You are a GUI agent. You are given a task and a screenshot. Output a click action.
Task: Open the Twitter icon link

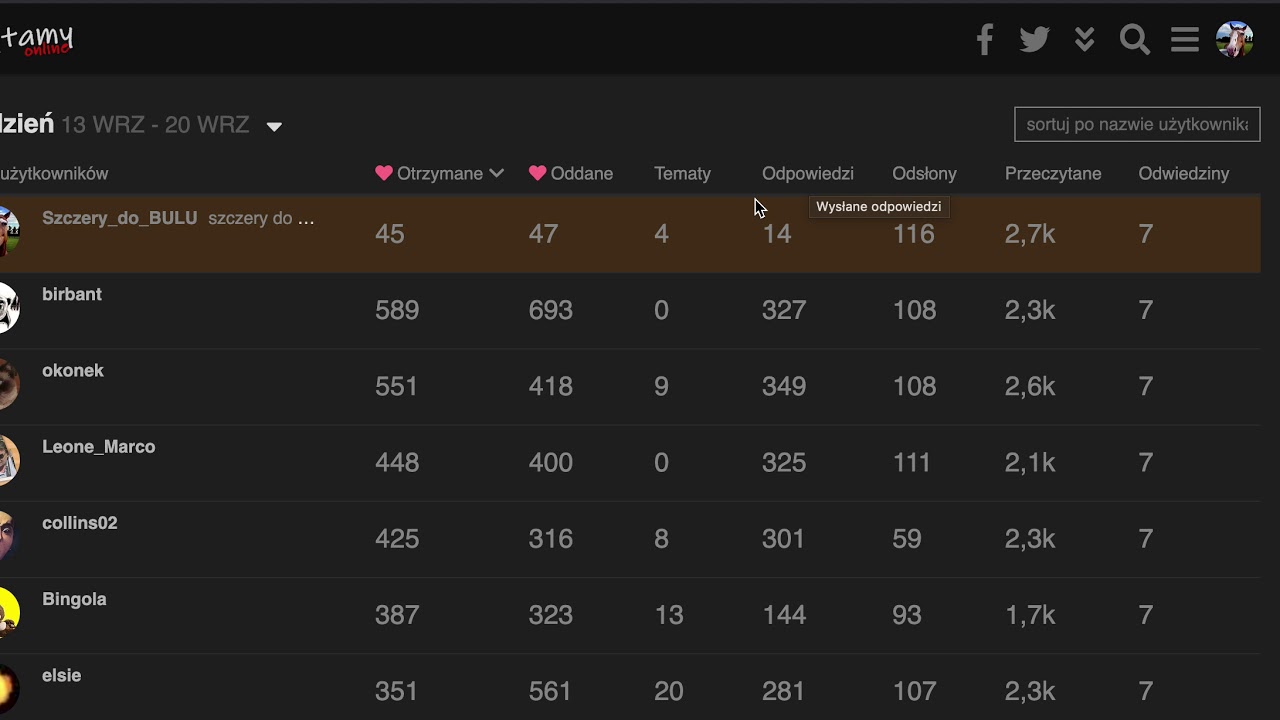(x=1034, y=40)
